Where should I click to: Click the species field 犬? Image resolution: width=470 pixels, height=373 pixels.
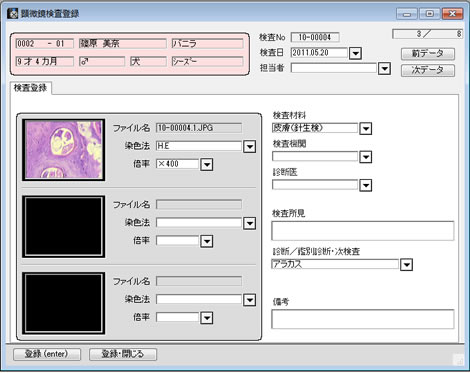(148, 61)
